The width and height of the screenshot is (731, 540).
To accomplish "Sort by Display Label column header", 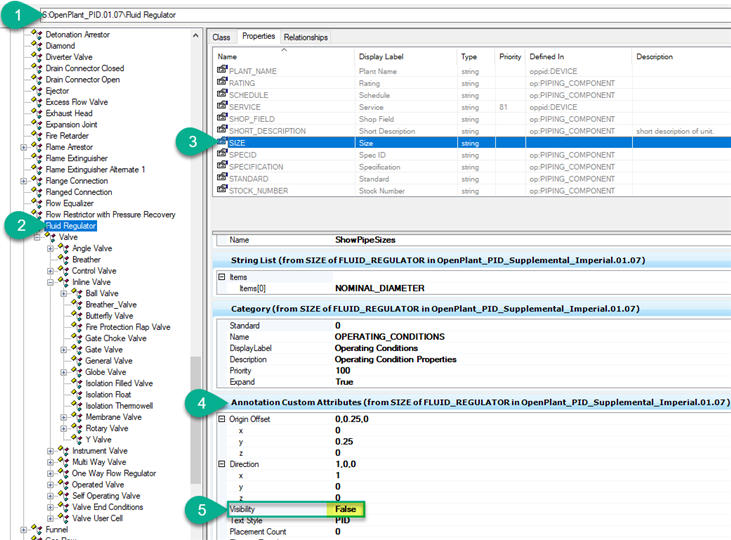I will 406,56.
